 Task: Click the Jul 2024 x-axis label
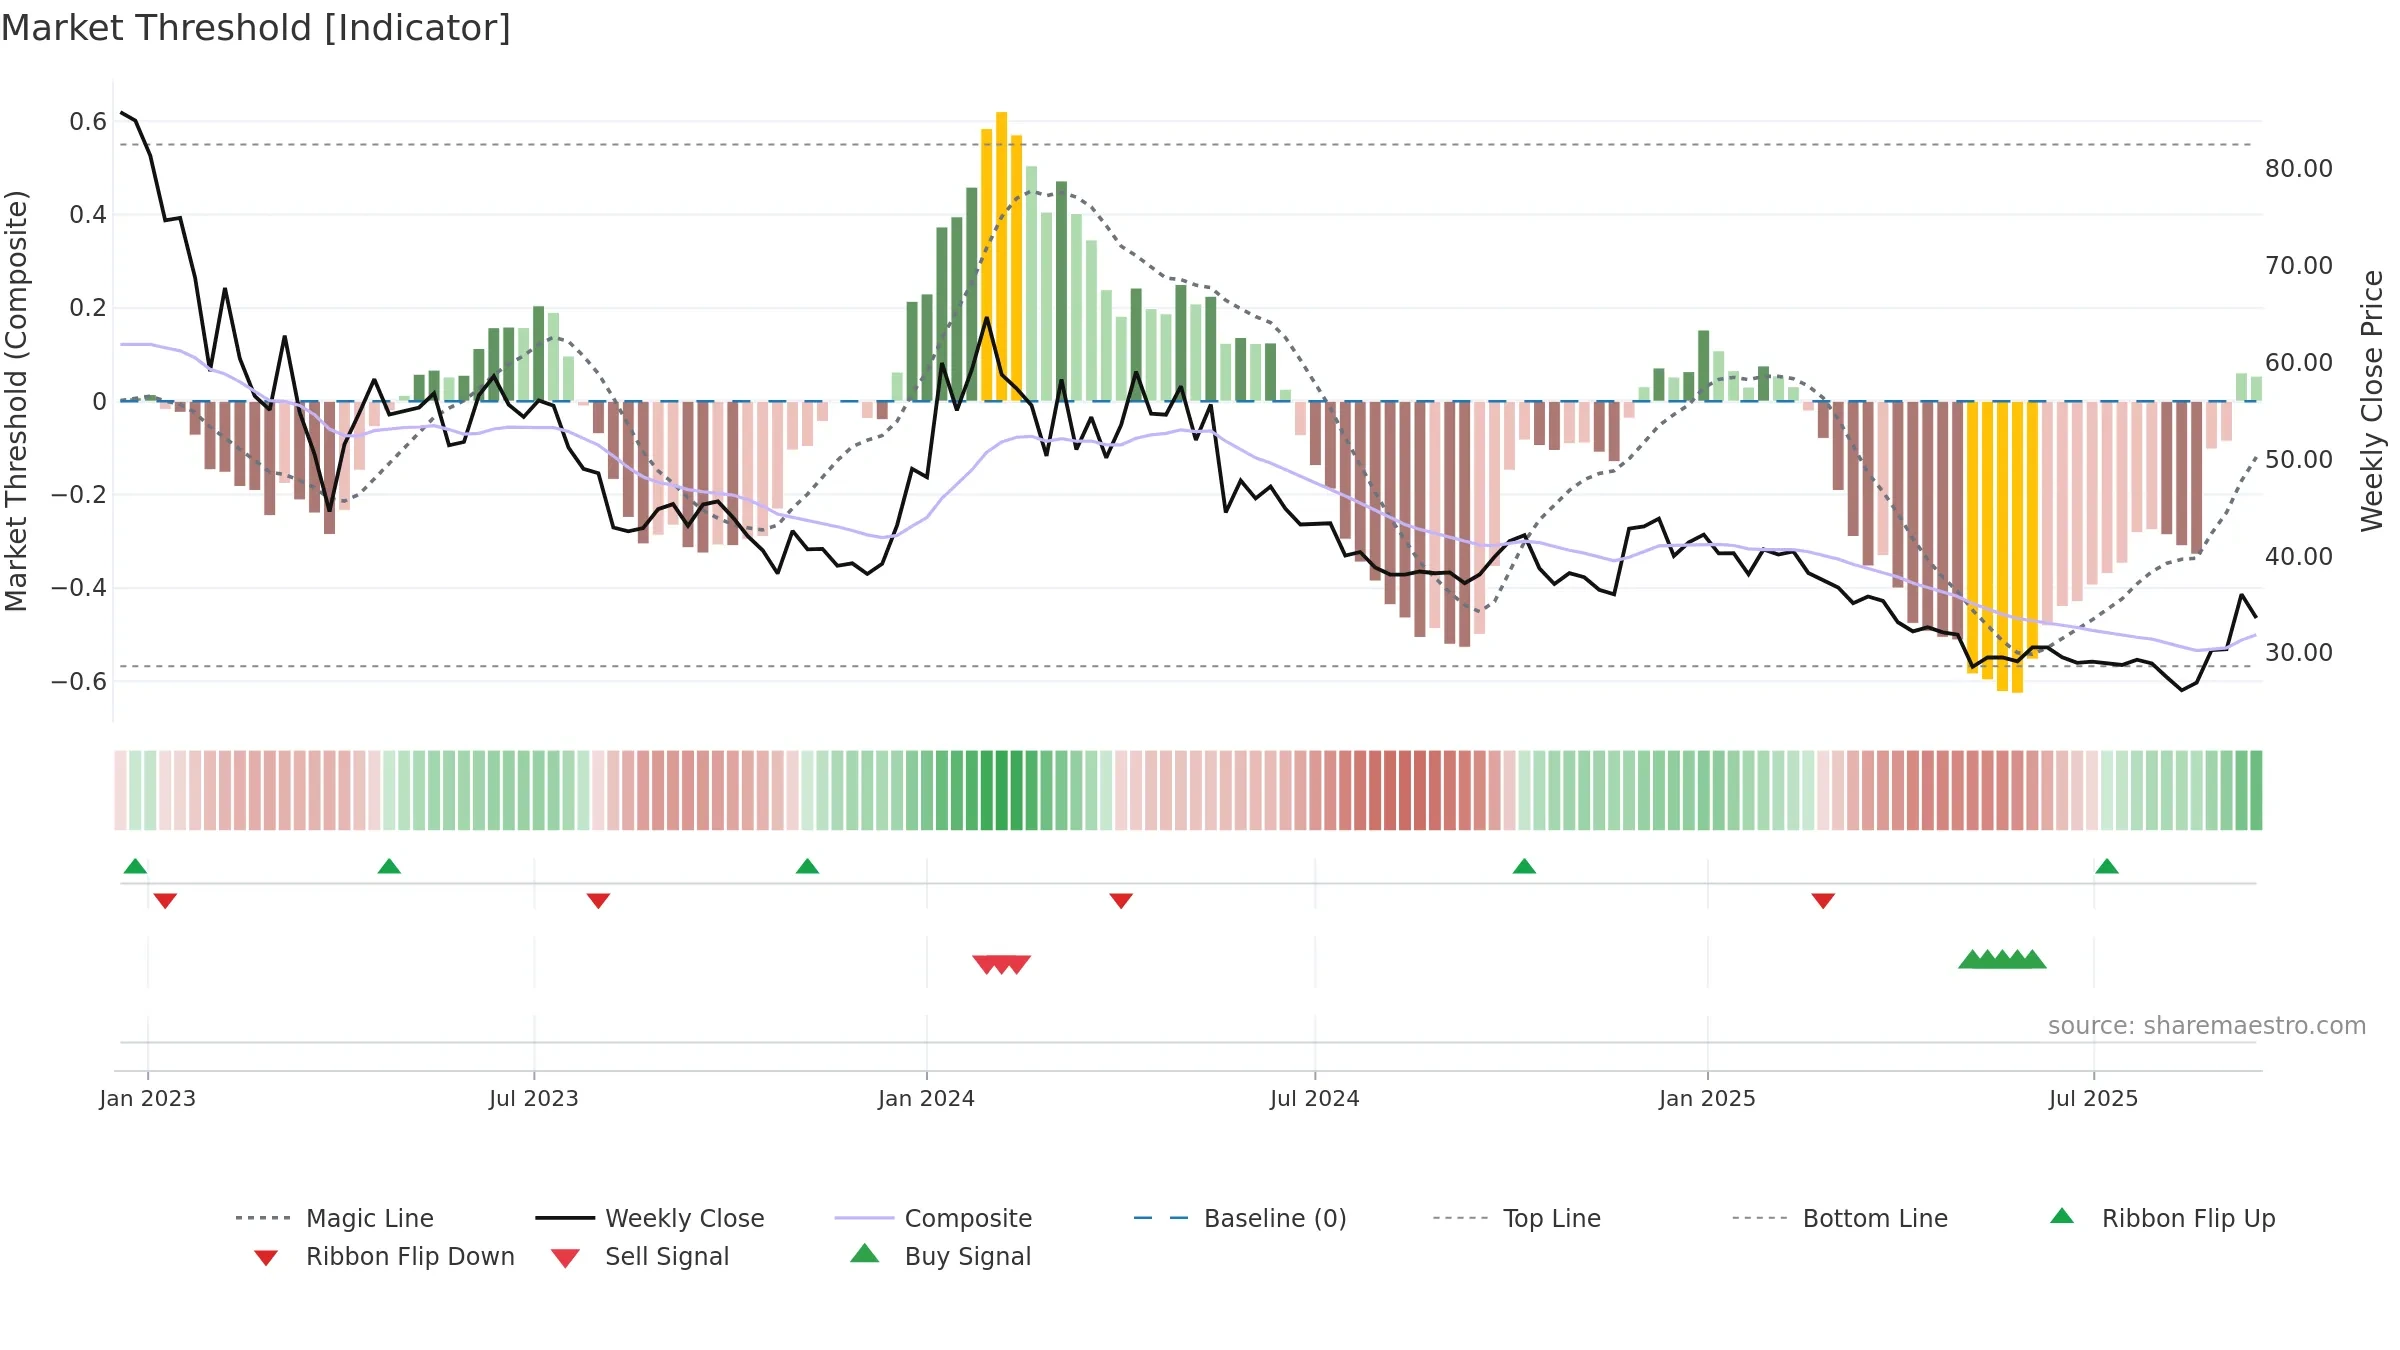(1315, 1098)
